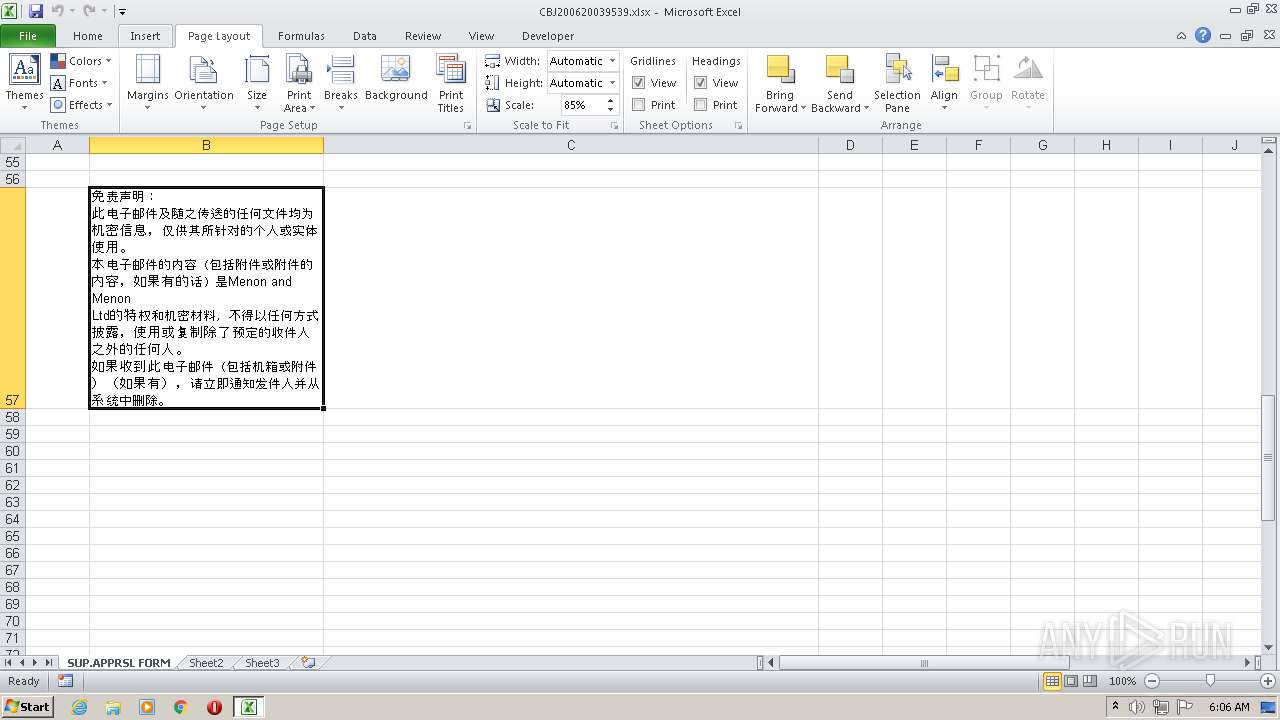Switch to the Home tab
Viewport: 1280px width, 720px height.
pyautogui.click(x=88, y=36)
